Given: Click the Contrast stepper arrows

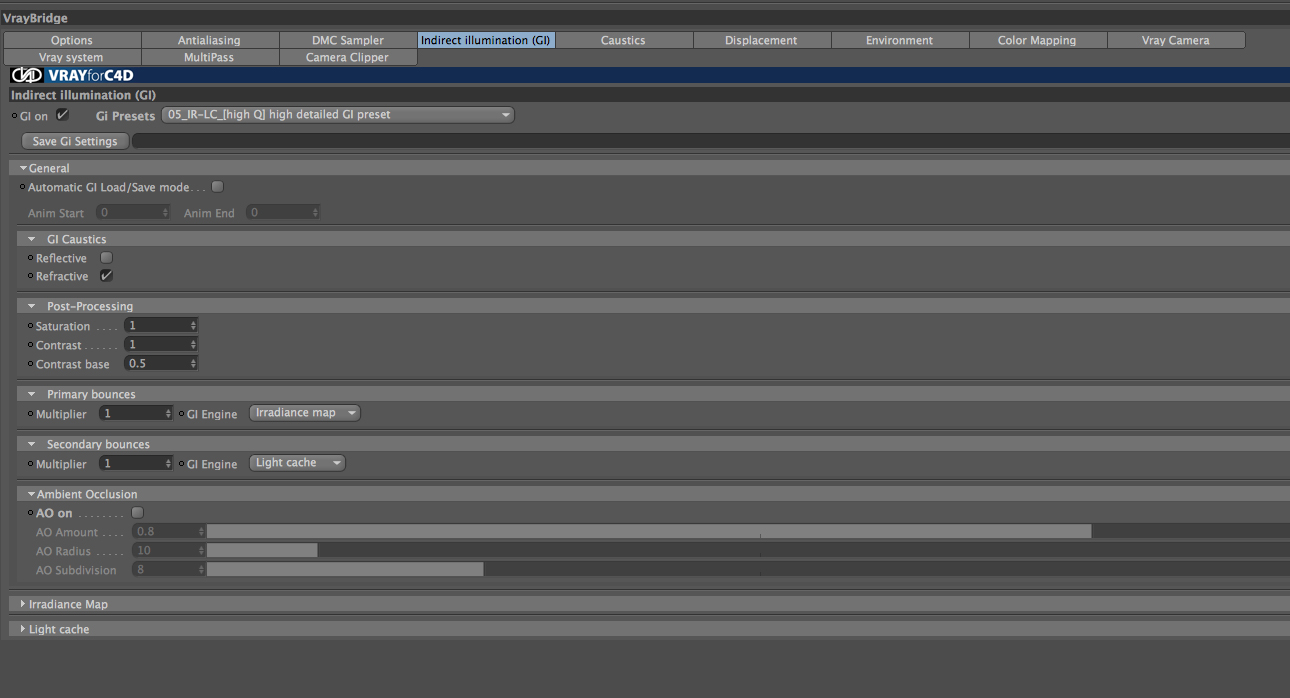Looking at the screenshot, I should tap(194, 344).
